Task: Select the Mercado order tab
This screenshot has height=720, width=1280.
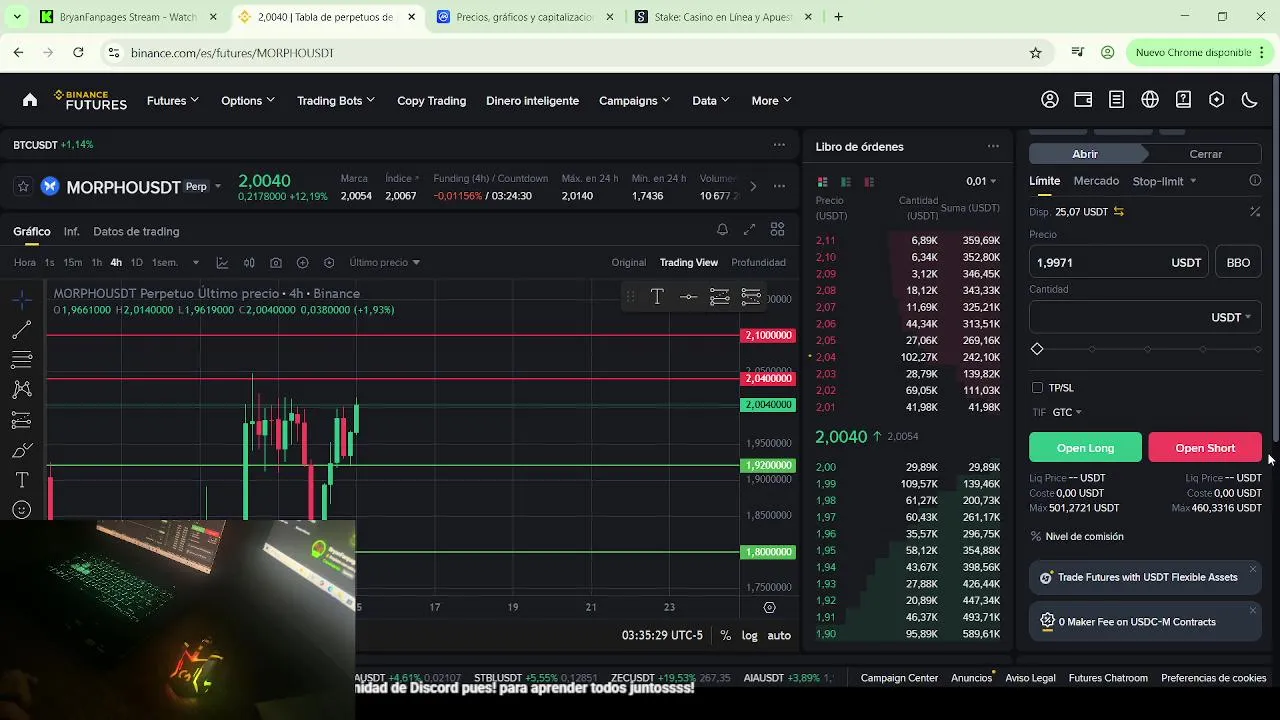Action: click(1096, 181)
